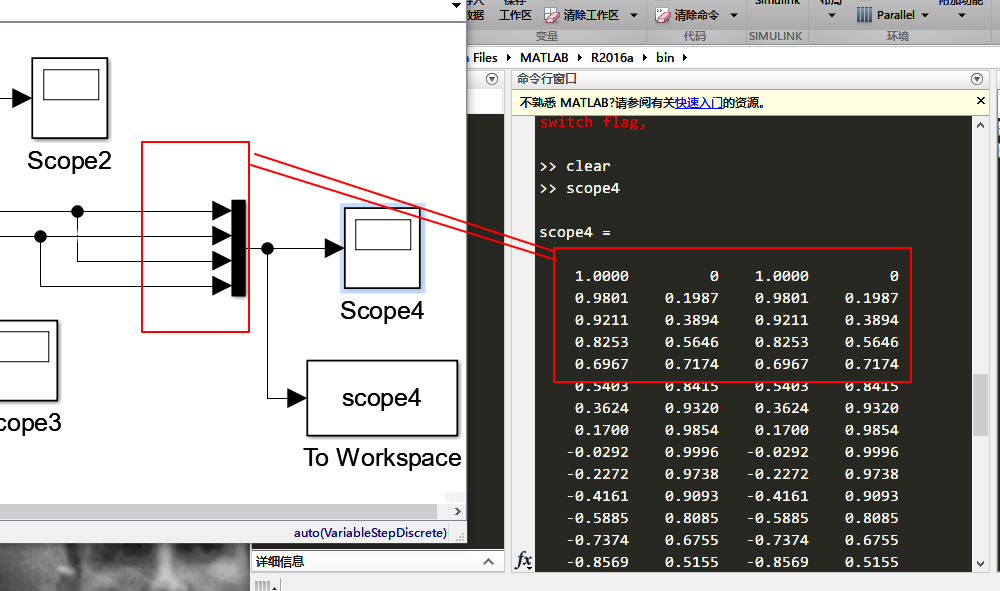
Task: Close the getting started info banner
Action: point(981,101)
